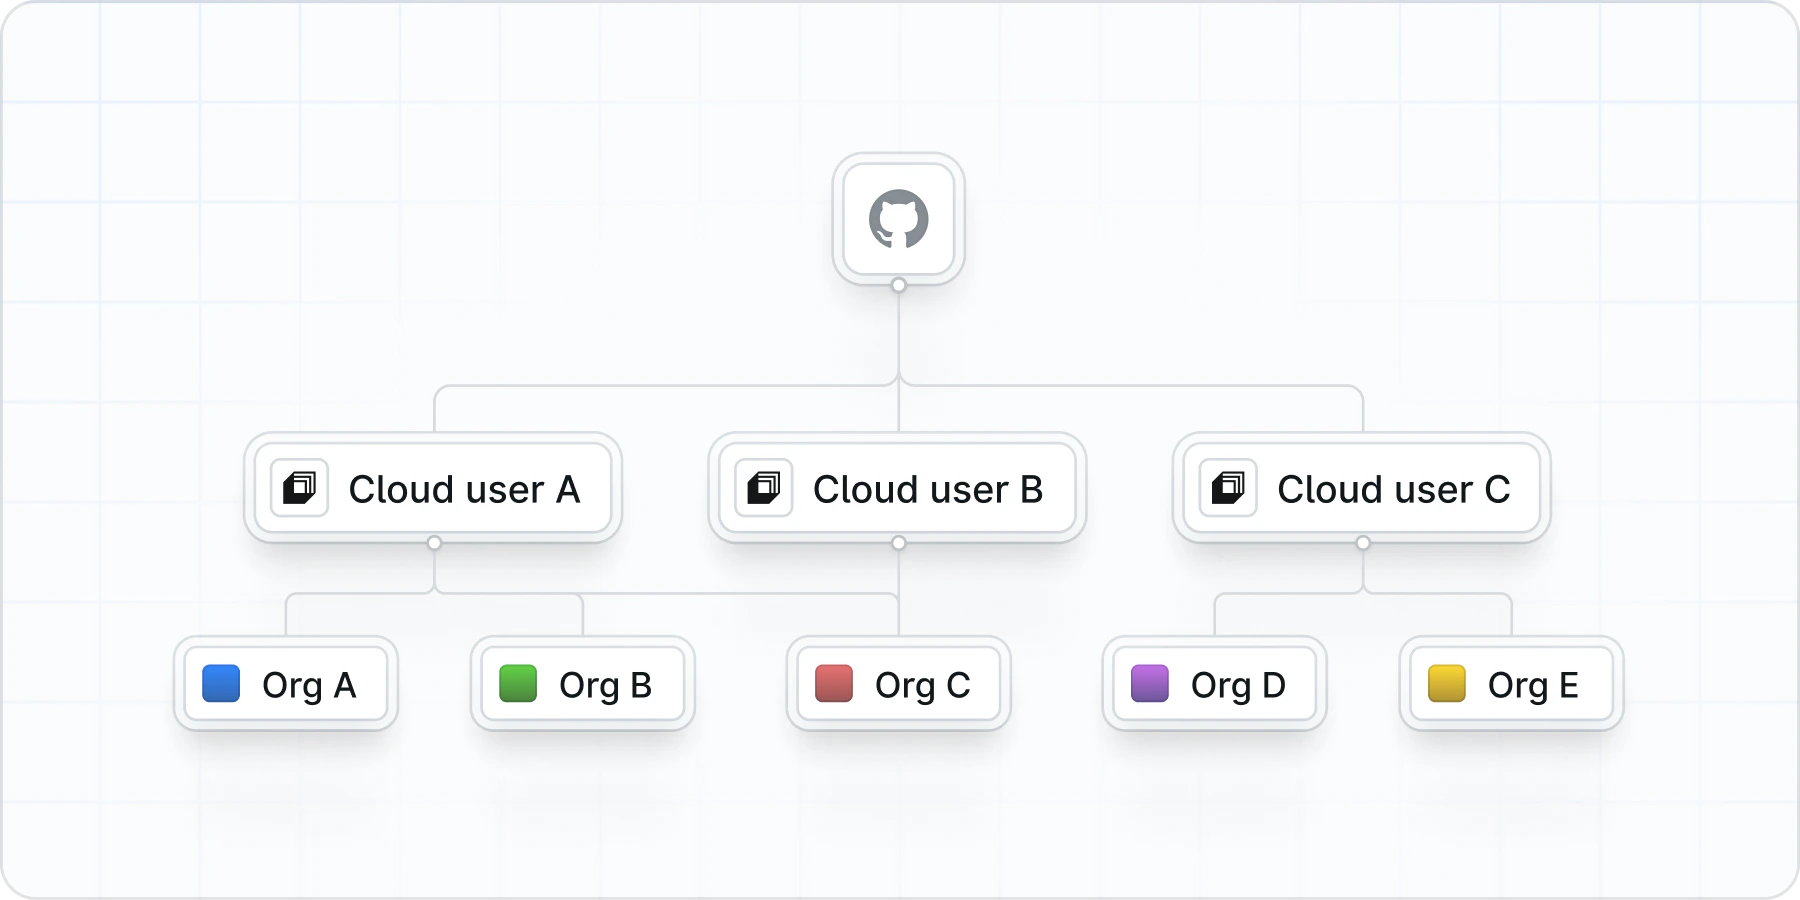Select the Org C node
This screenshot has height=900, width=1800.
click(x=898, y=684)
